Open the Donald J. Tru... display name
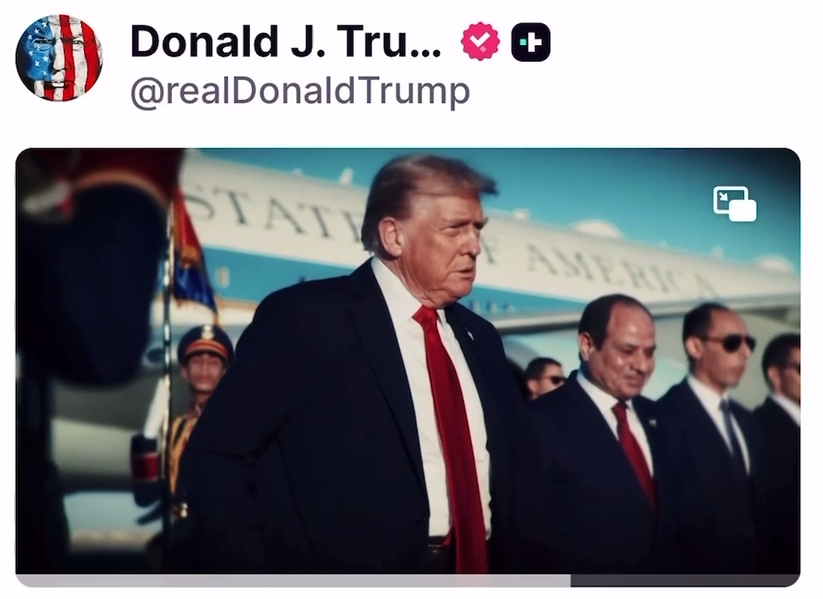This screenshot has height=599, width=823. [286, 41]
